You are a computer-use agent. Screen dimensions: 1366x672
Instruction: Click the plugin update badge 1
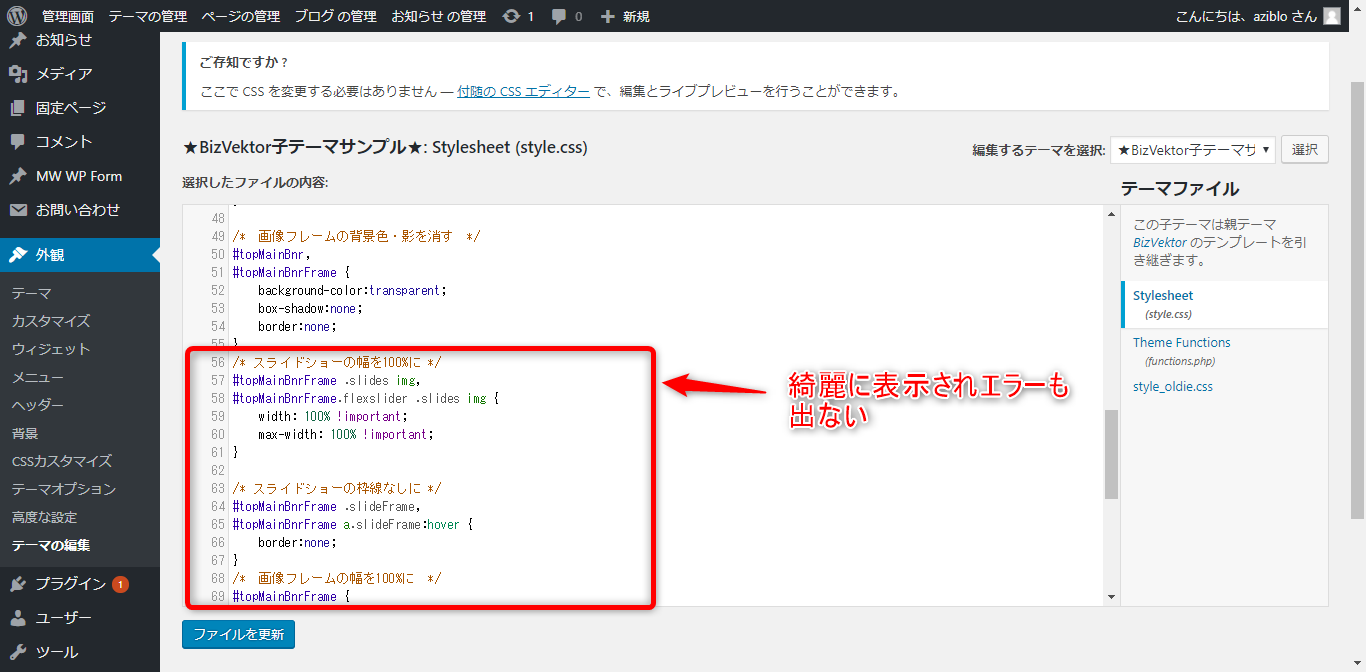click(x=120, y=584)
